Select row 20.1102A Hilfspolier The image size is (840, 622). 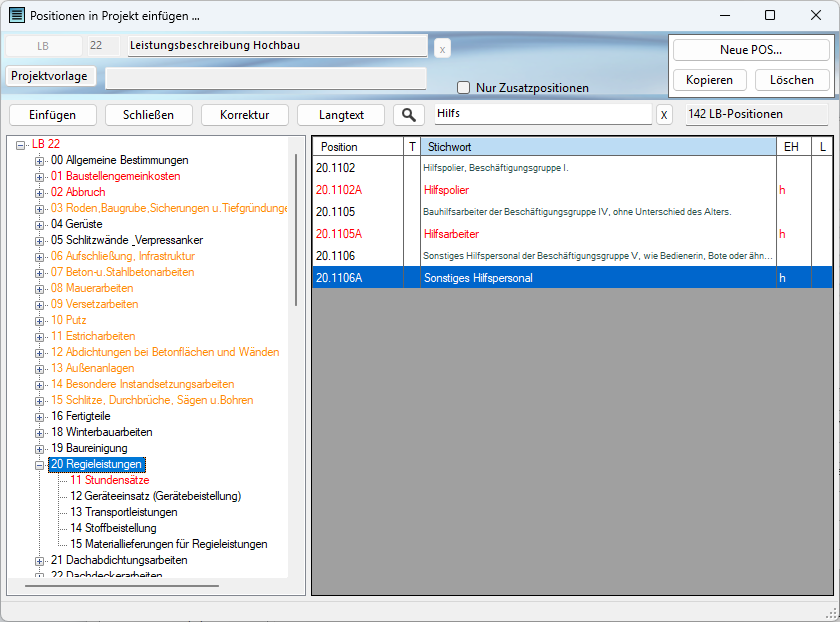click(445, 190)
